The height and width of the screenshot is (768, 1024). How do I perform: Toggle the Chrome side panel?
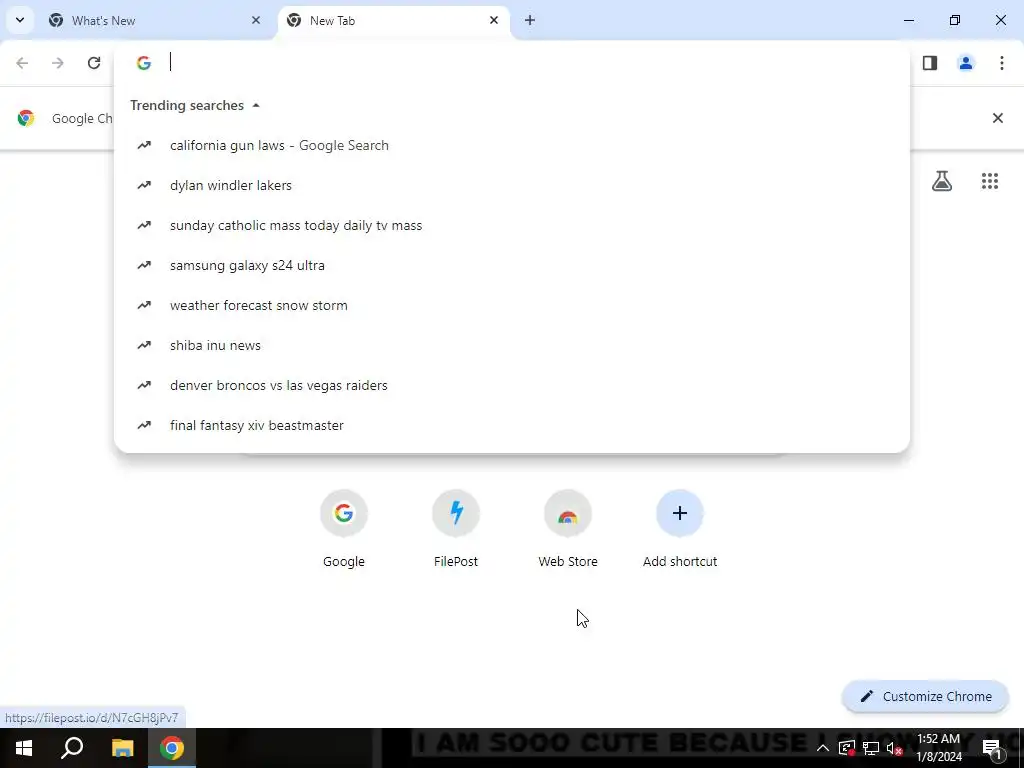click(x=930, y=63)
